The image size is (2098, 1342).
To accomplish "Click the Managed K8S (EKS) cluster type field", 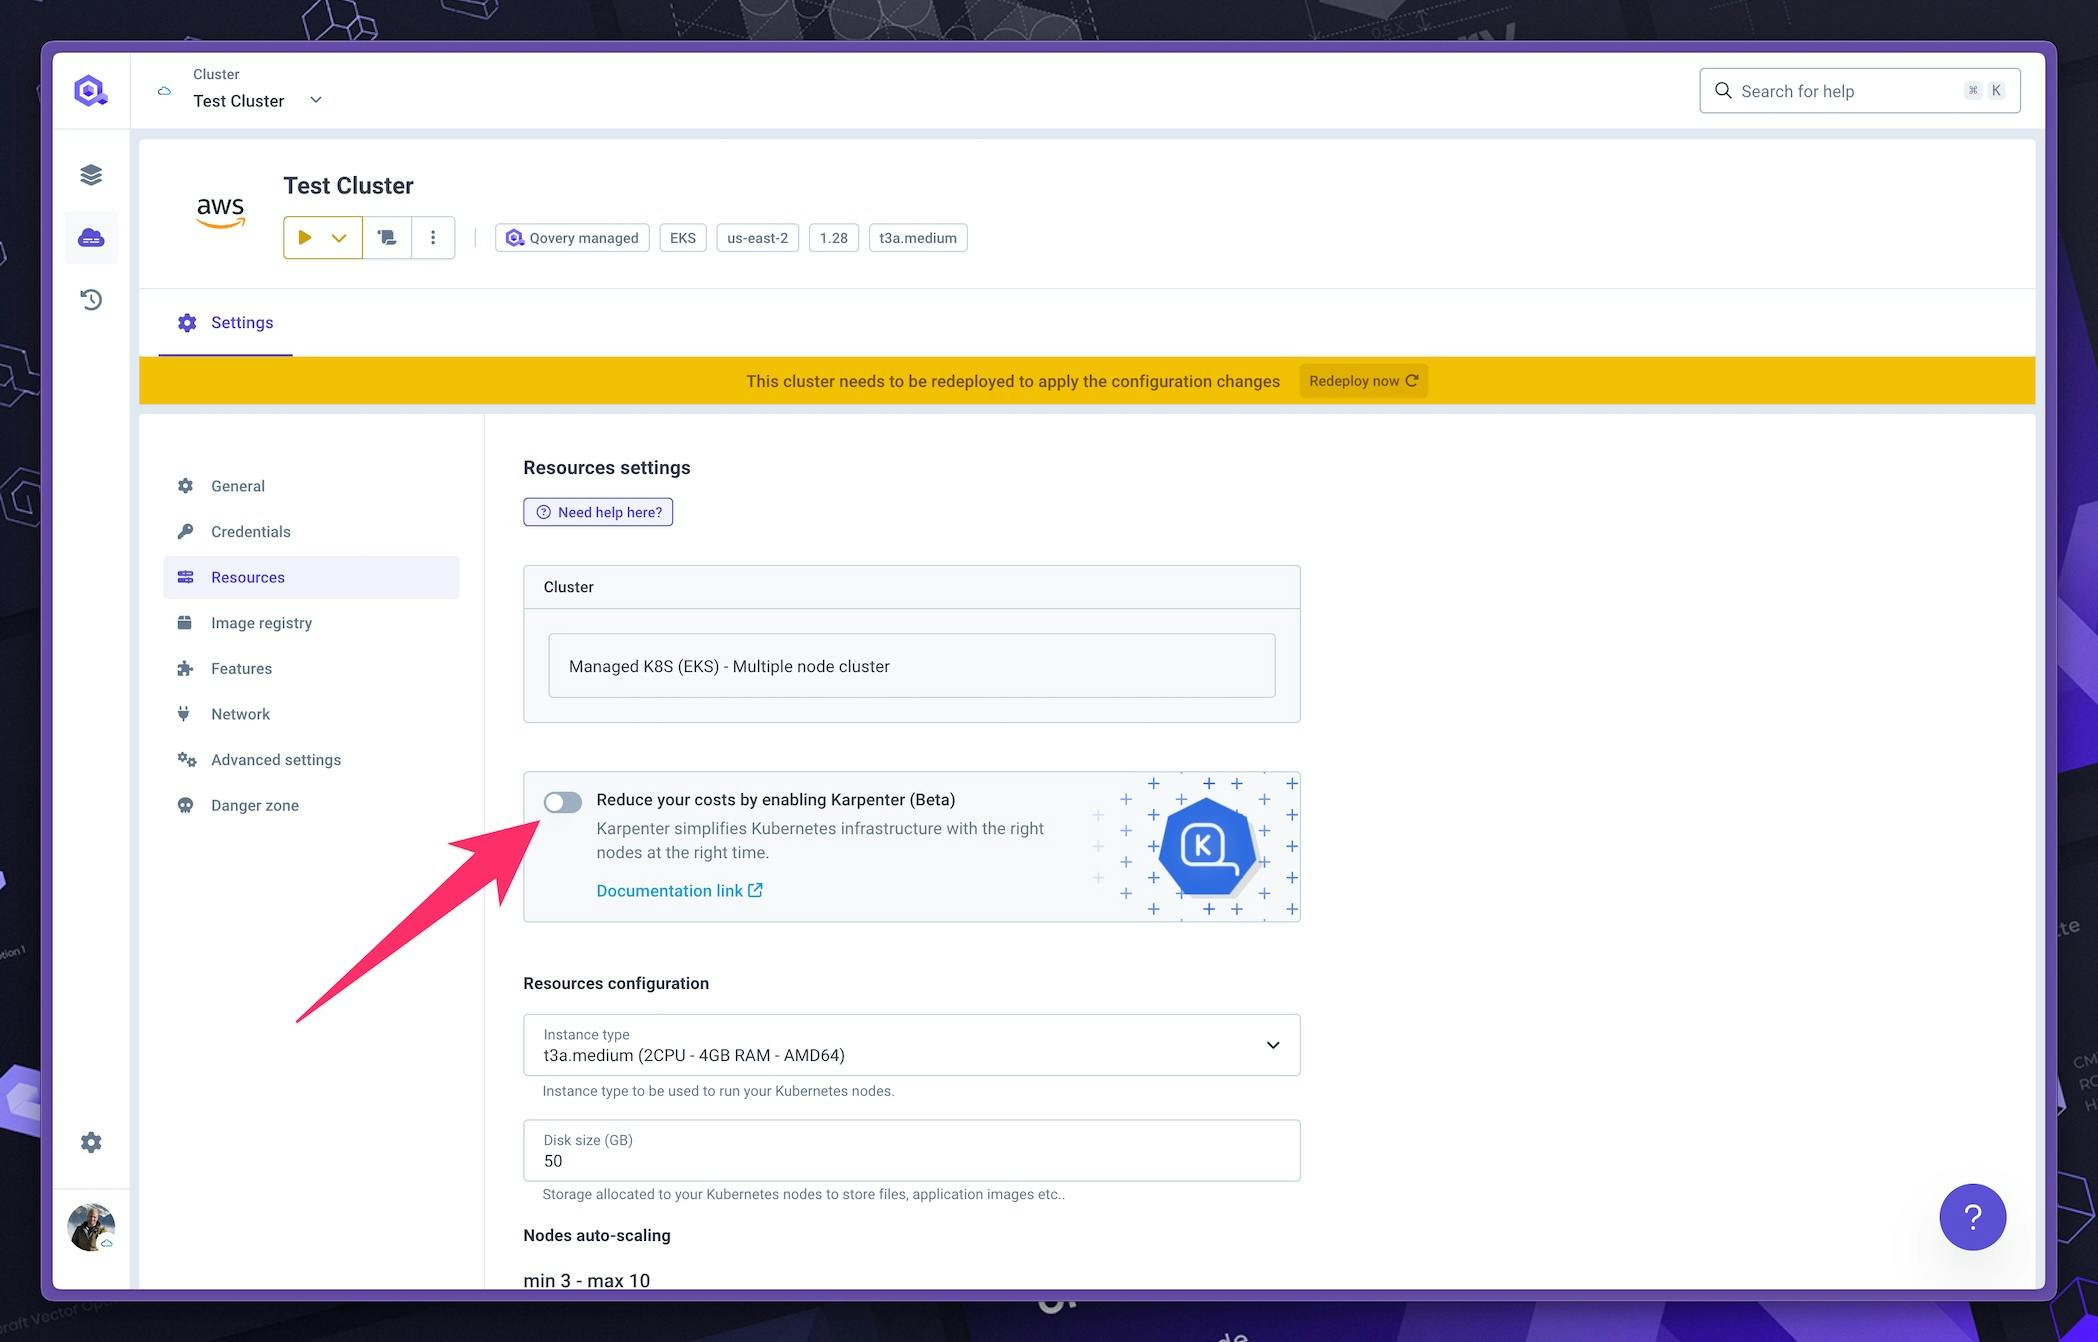I will coord(911,666).
